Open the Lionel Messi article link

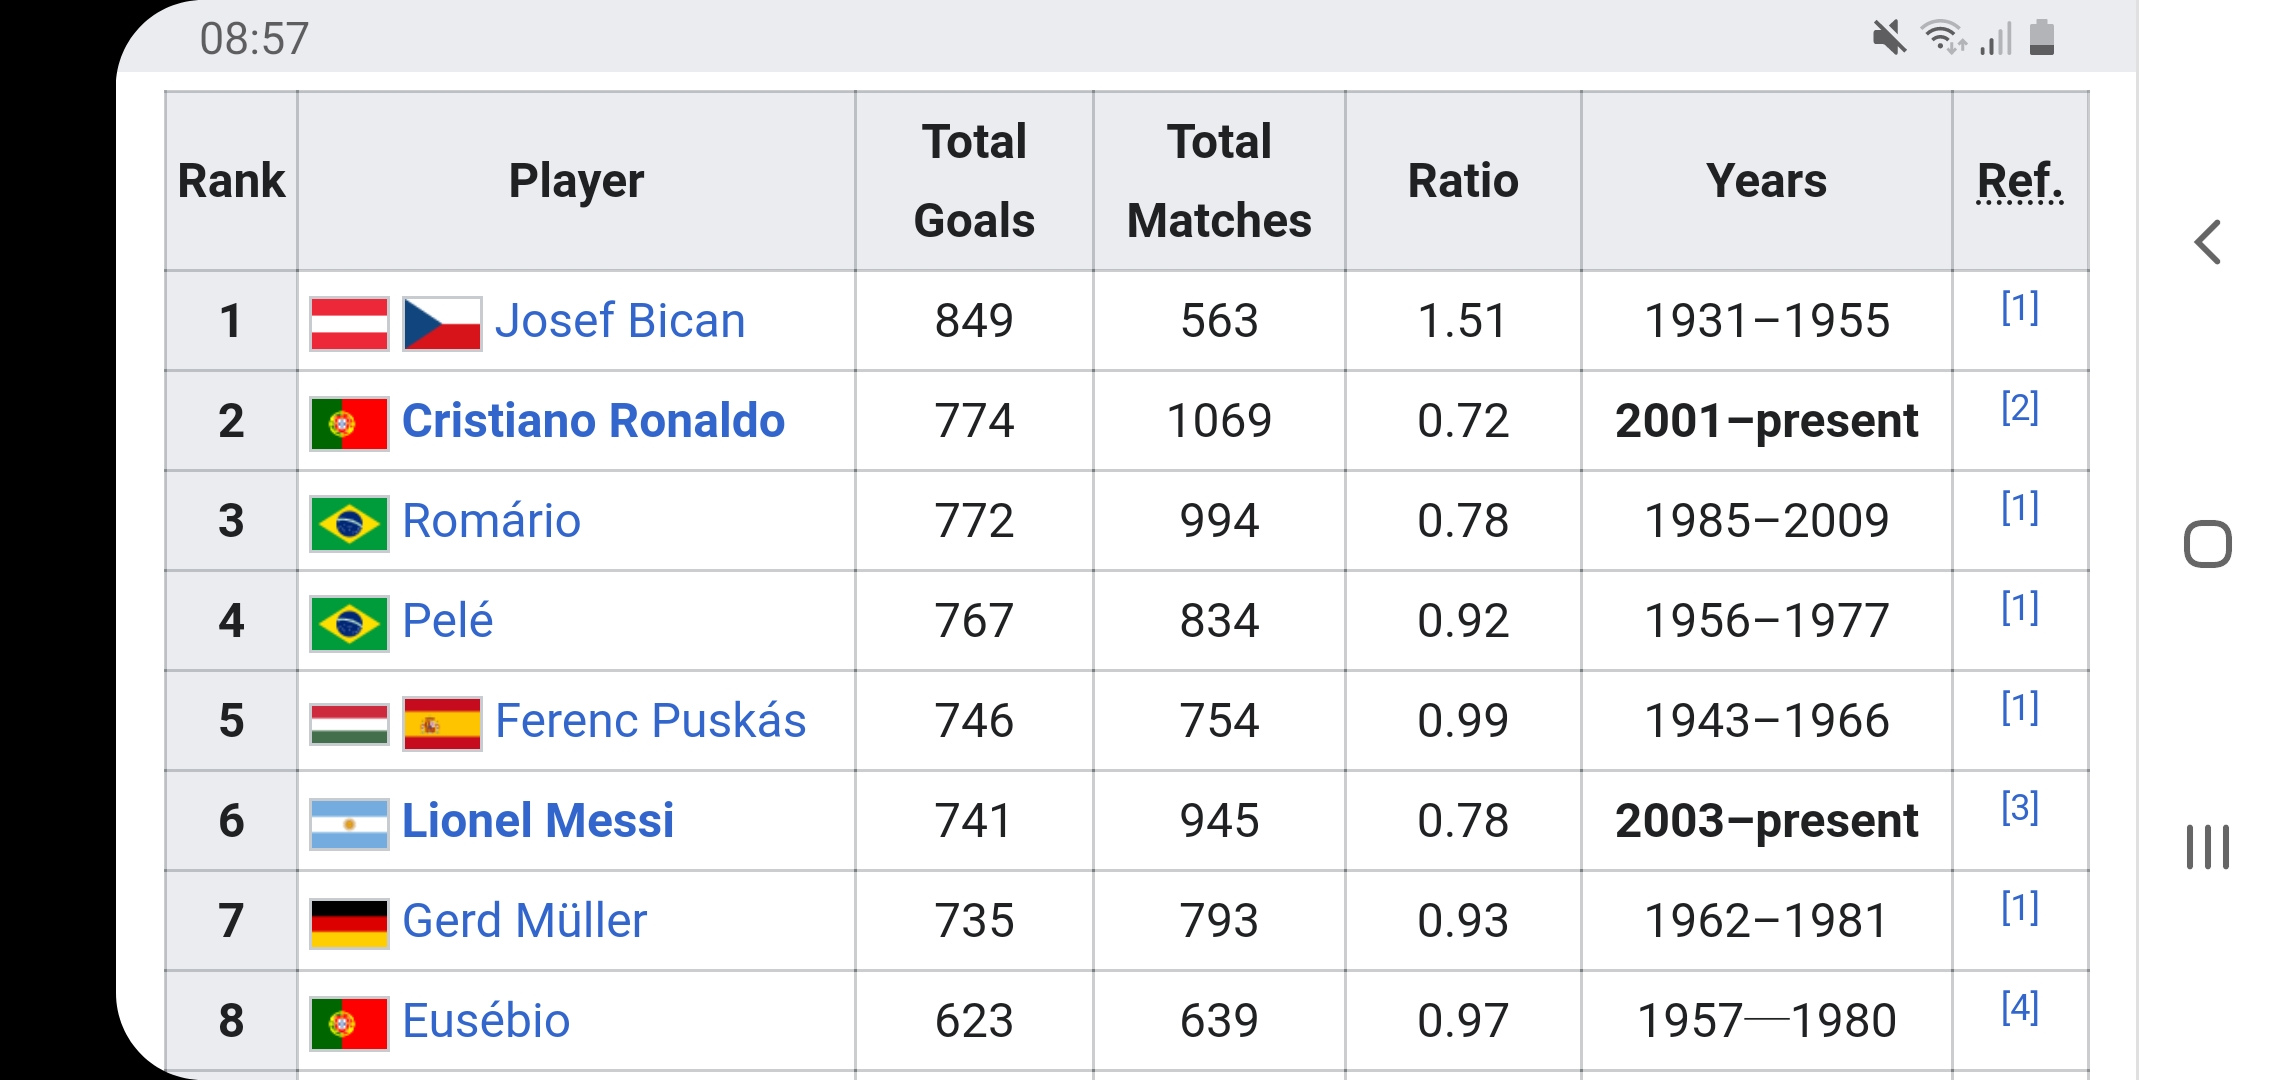click(538, 821)
